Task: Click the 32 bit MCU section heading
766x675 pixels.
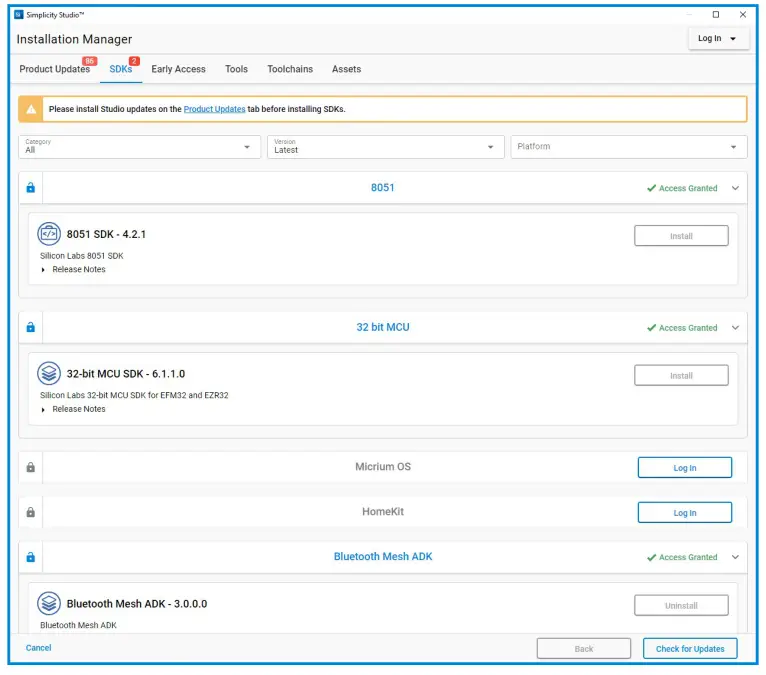Action: pyautogui.click(x=383, y=327)
